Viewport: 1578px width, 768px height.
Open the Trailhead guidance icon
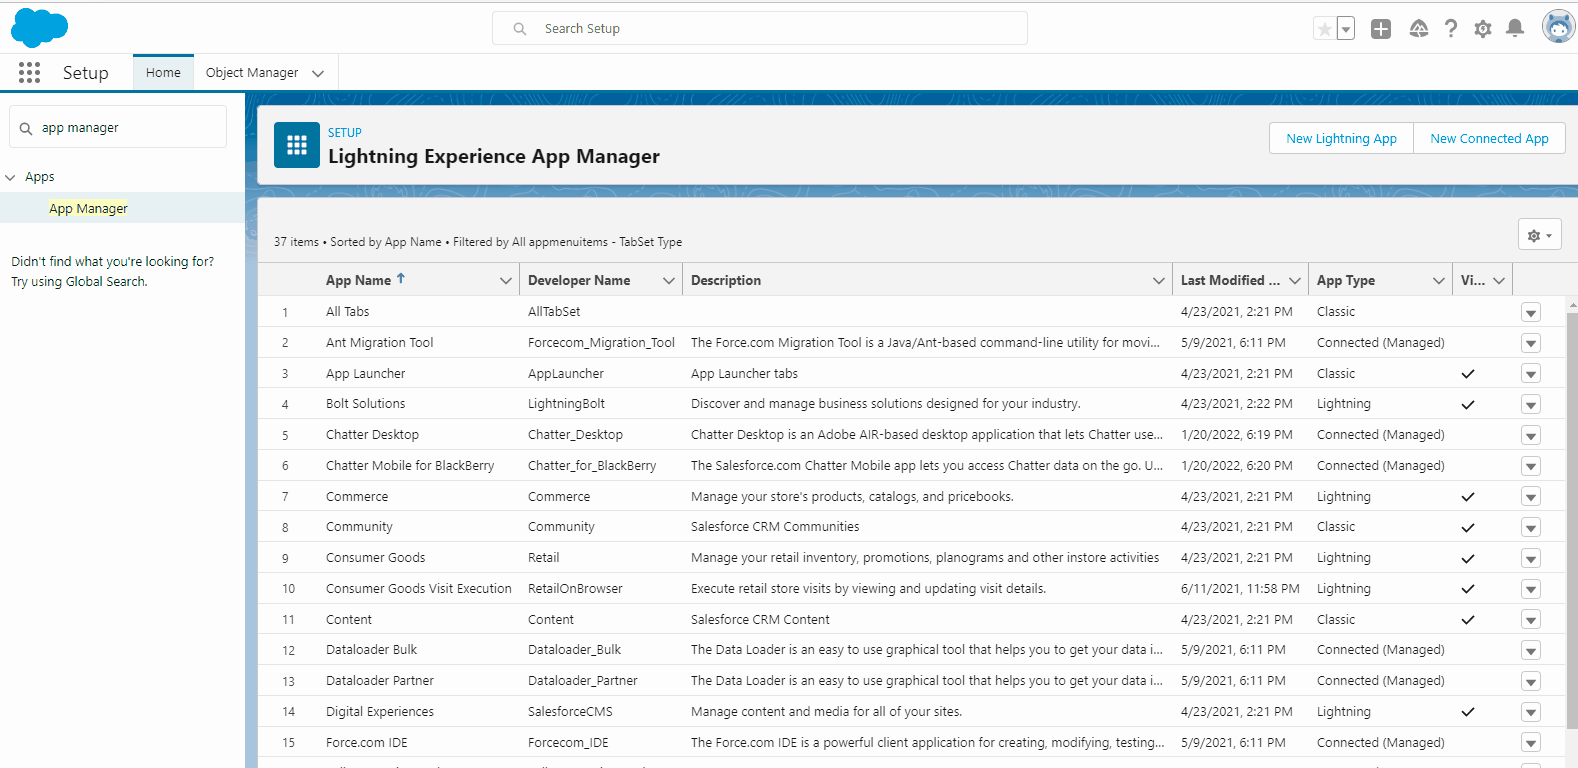[x=1418, y=29]
